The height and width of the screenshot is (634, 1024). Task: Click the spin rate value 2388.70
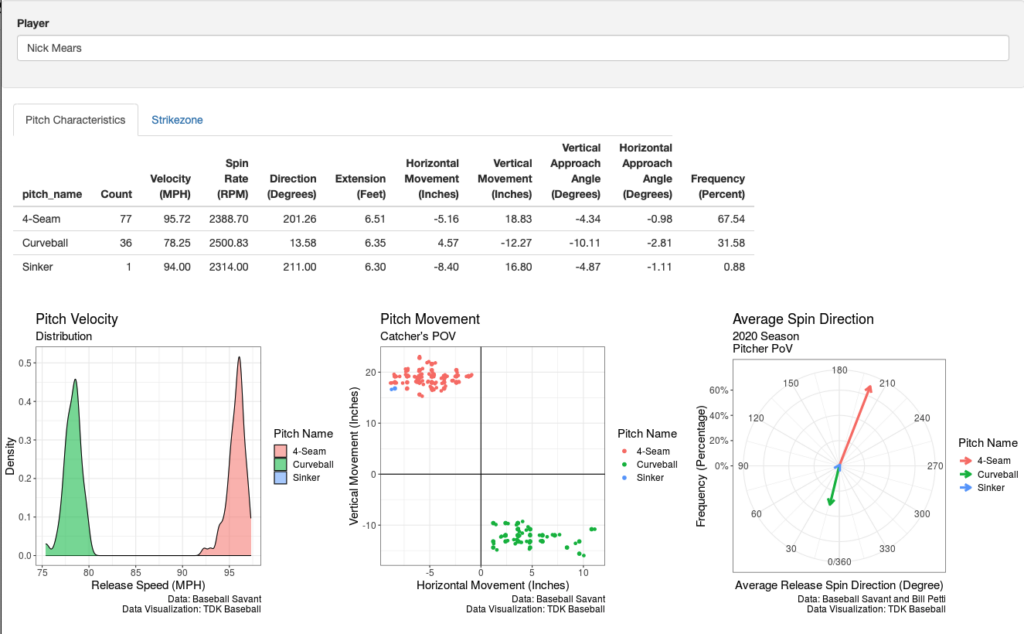click(229, 219)
